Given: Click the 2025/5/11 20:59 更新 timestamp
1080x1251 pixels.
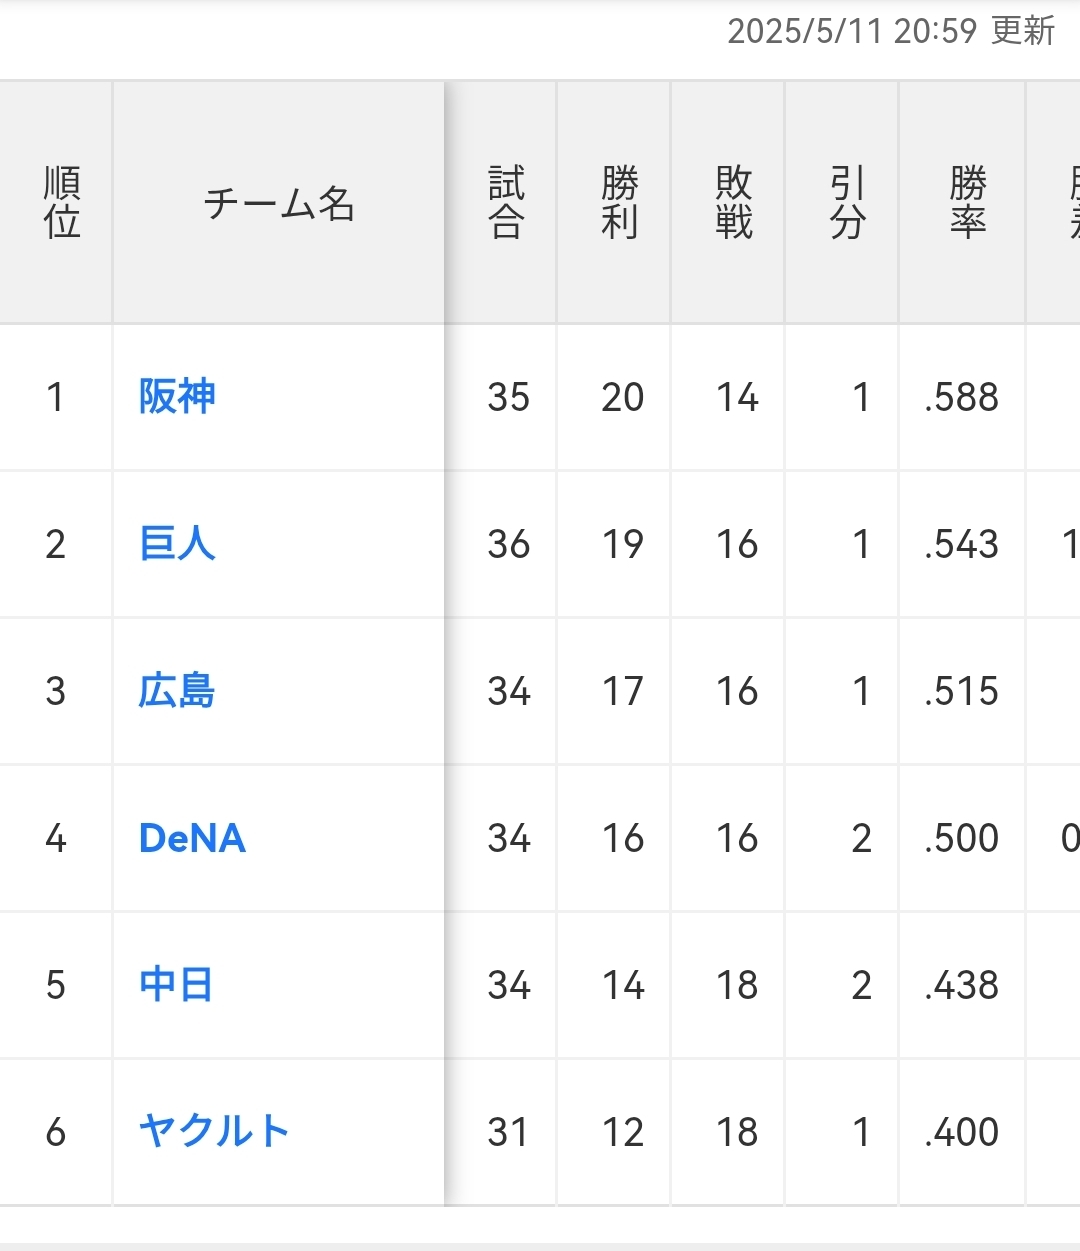Looking at the screenshot, I should pyautogui.click(x=891, y=32).
